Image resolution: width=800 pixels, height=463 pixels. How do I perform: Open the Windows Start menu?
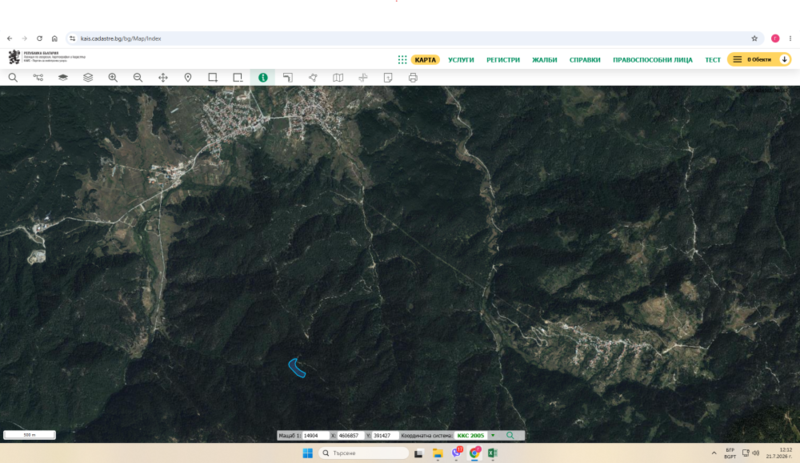pos(308,453)
